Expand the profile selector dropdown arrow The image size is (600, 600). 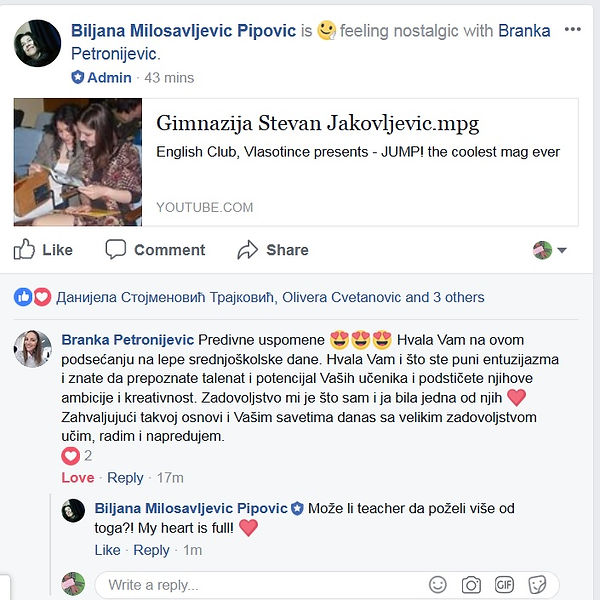(562, 250)
